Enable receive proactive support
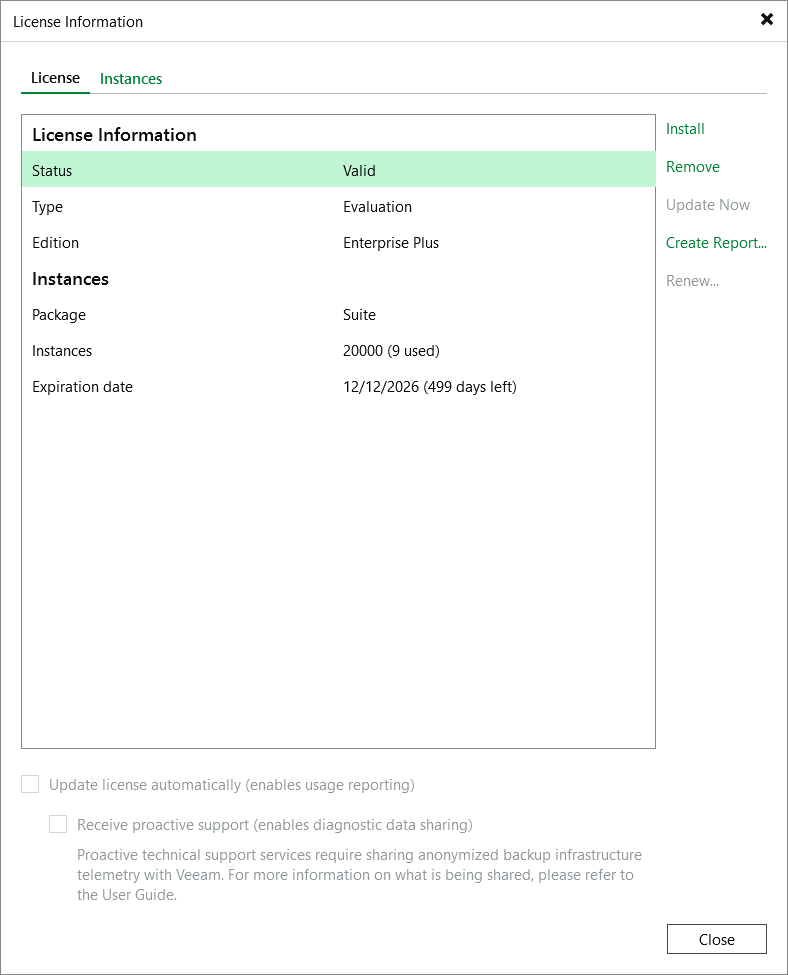This screenshot has height=975, width=788. (x=58, y=824)
